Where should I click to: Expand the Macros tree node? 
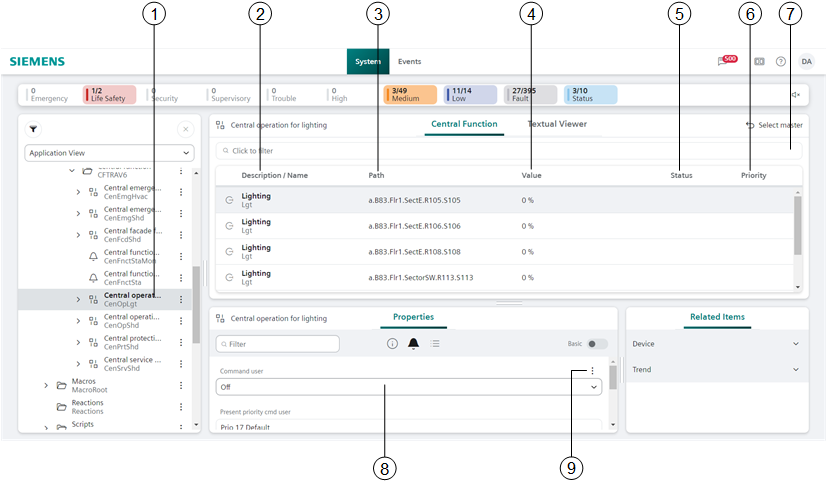(46, 385)
